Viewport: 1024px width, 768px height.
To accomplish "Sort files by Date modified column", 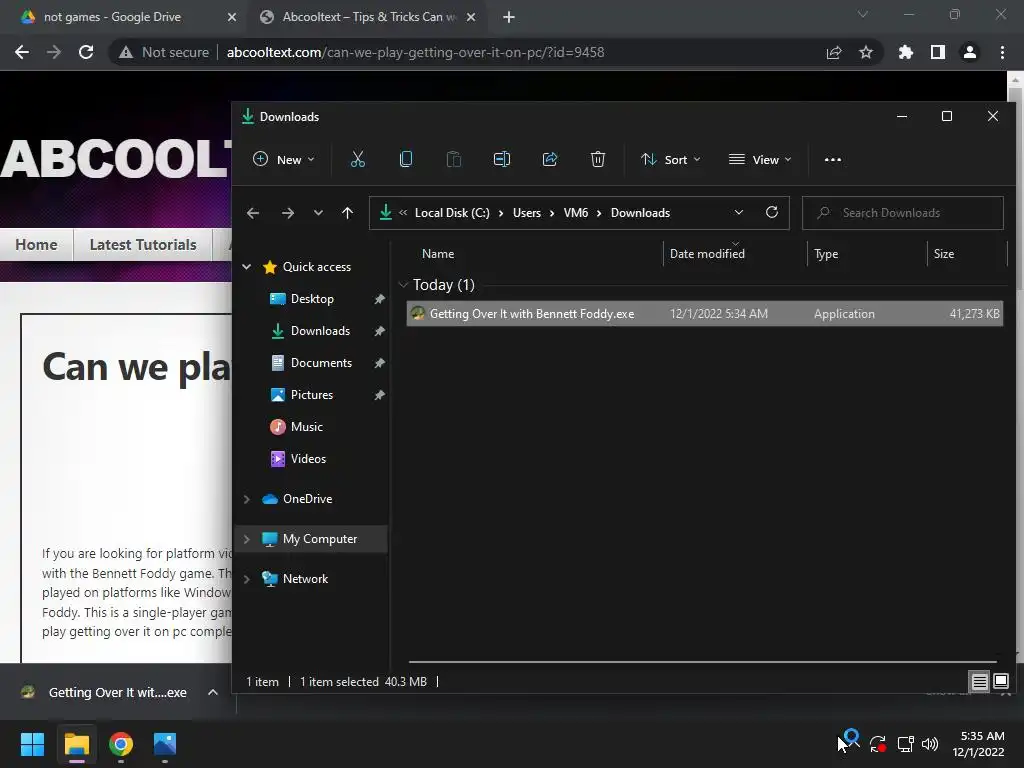I will [707, 254].
